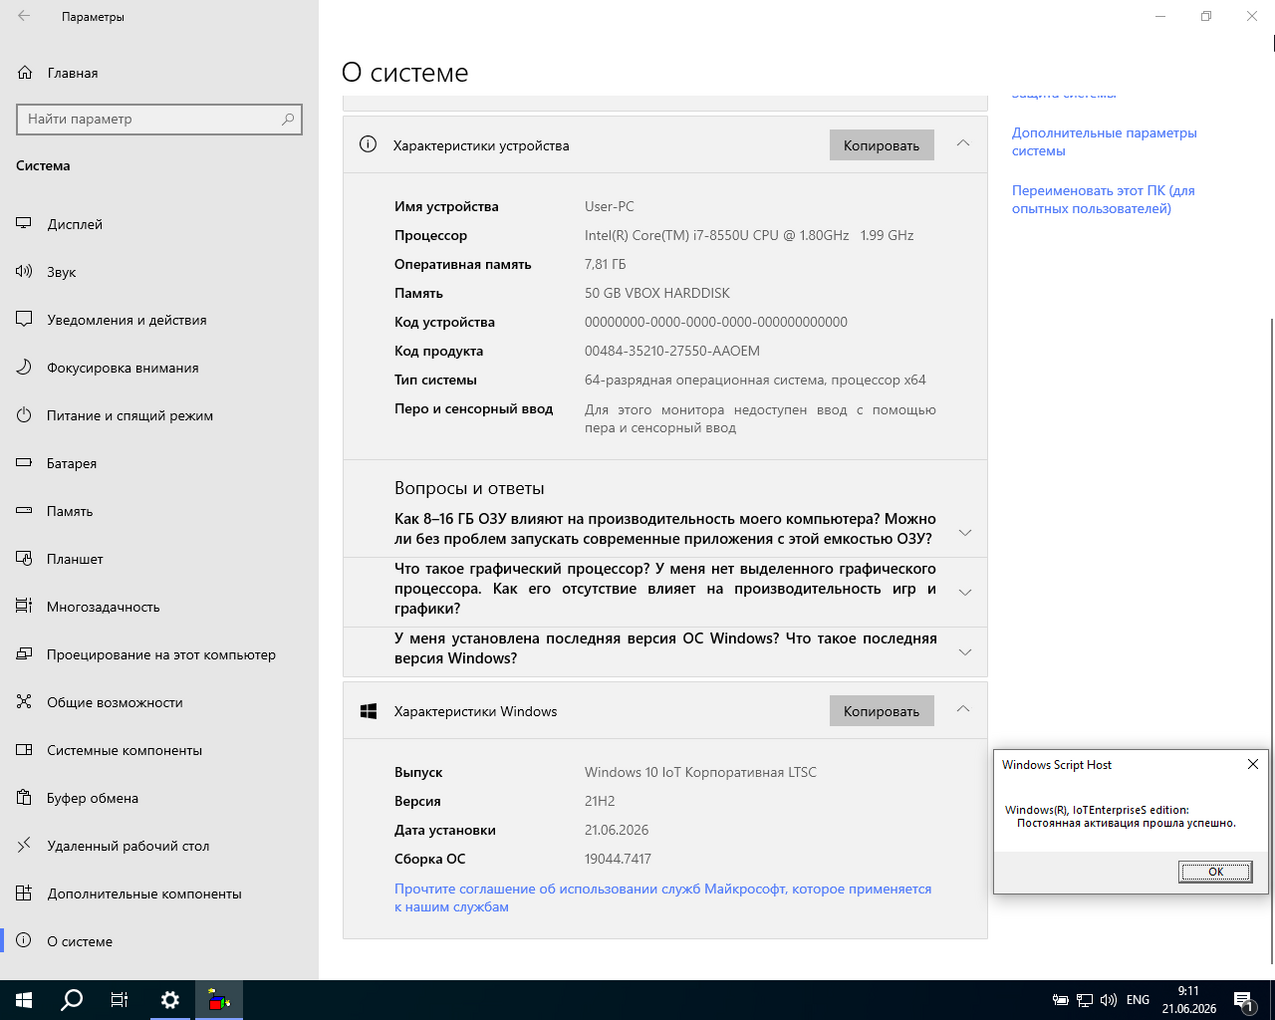Click the Home (Главная) house icon
This screenshot has height=1020, width=1275.
25,73
